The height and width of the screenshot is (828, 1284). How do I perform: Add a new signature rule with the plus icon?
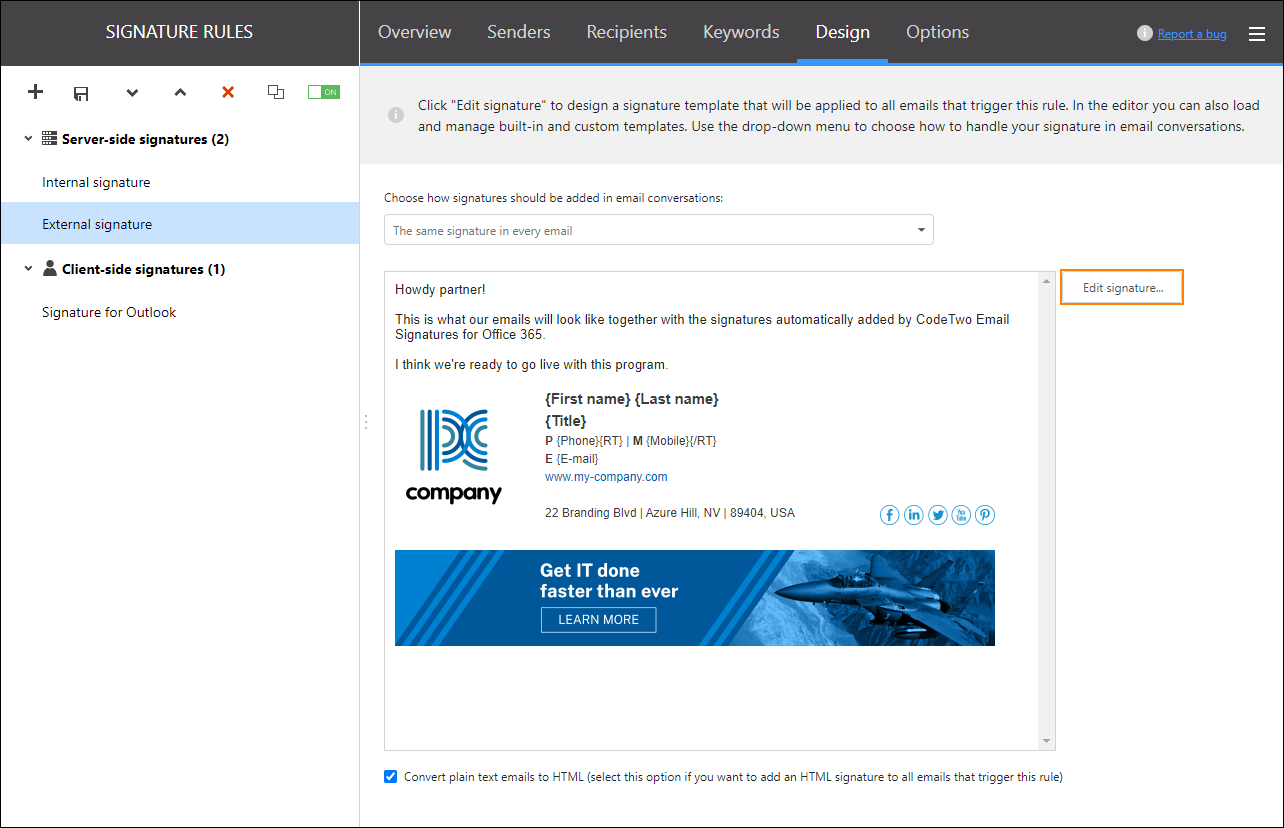35,92
